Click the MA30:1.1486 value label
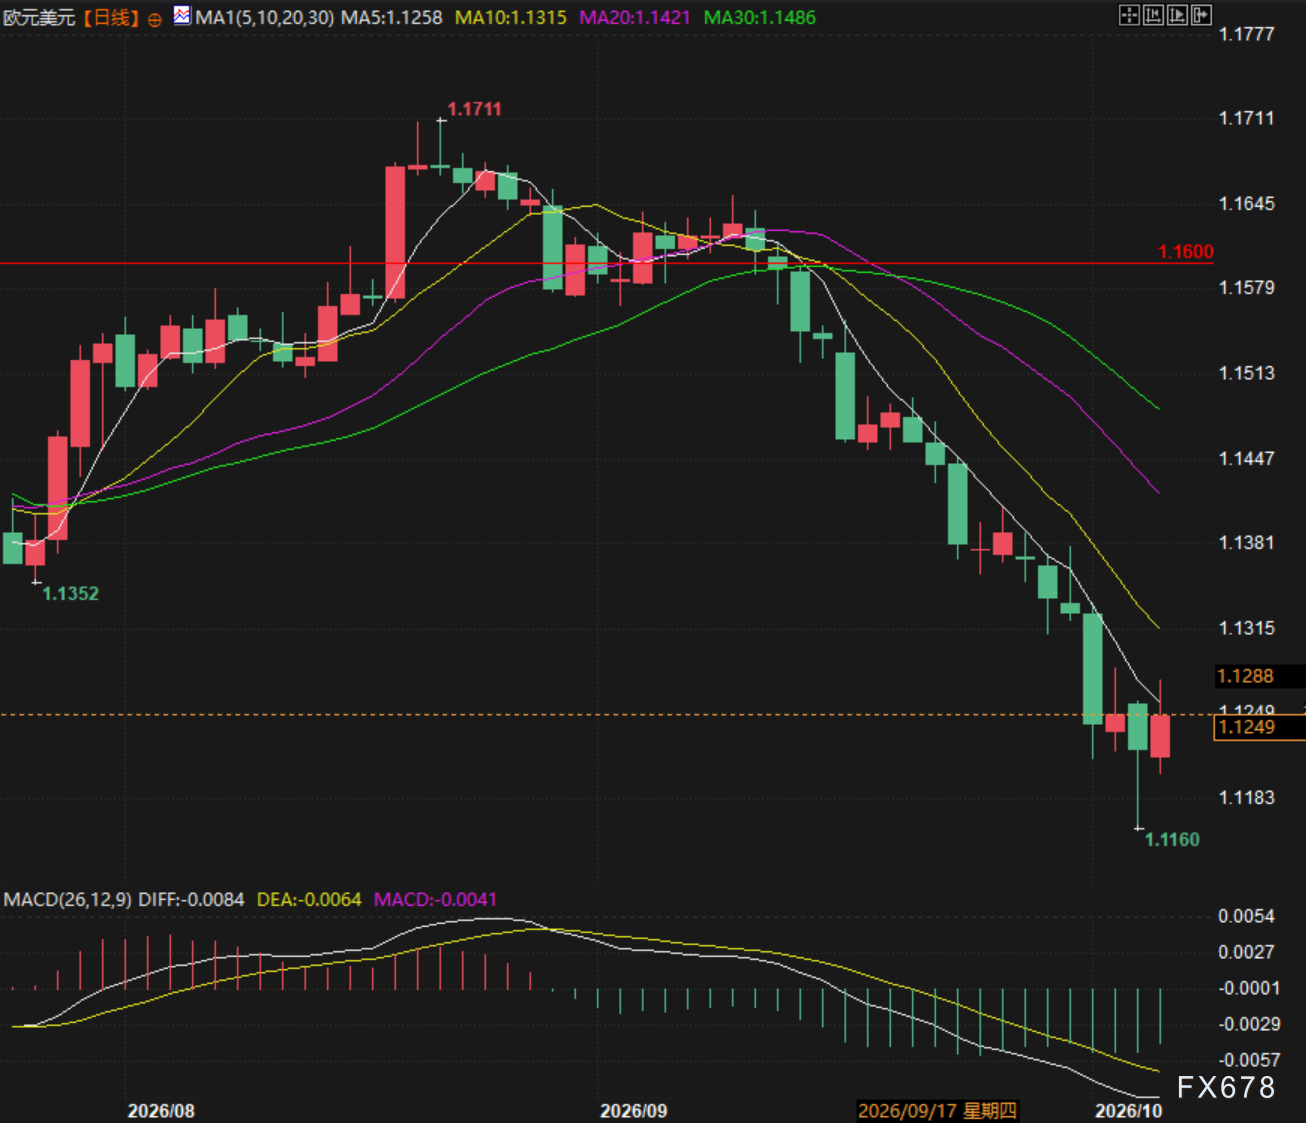1306x1123 pixels. pyautogui.click(x=759, y=18)
